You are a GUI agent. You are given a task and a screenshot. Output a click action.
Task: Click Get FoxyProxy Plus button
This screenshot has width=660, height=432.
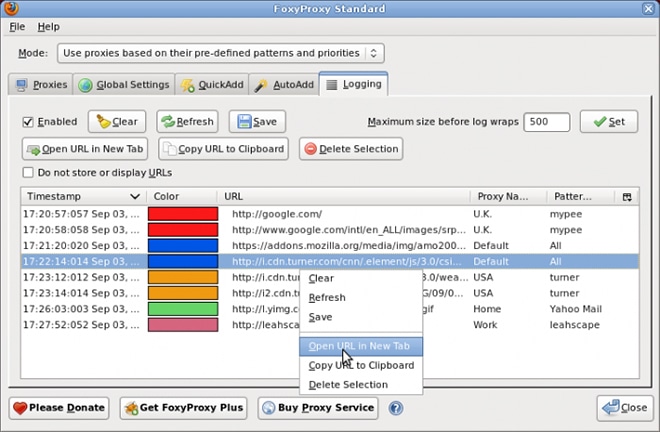tap(184, 408)
